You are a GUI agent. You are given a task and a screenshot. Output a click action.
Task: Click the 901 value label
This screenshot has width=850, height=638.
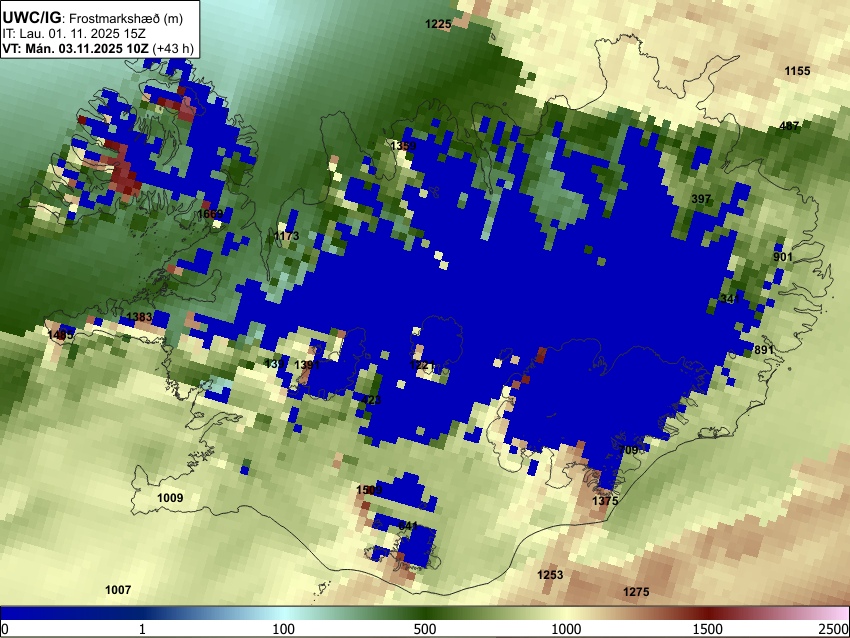783,257
